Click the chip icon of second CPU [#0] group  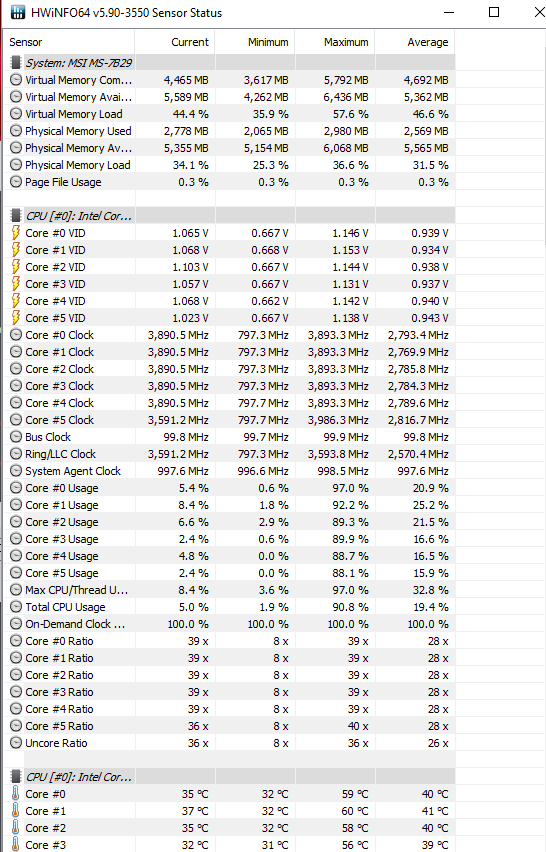click(16, 776)
